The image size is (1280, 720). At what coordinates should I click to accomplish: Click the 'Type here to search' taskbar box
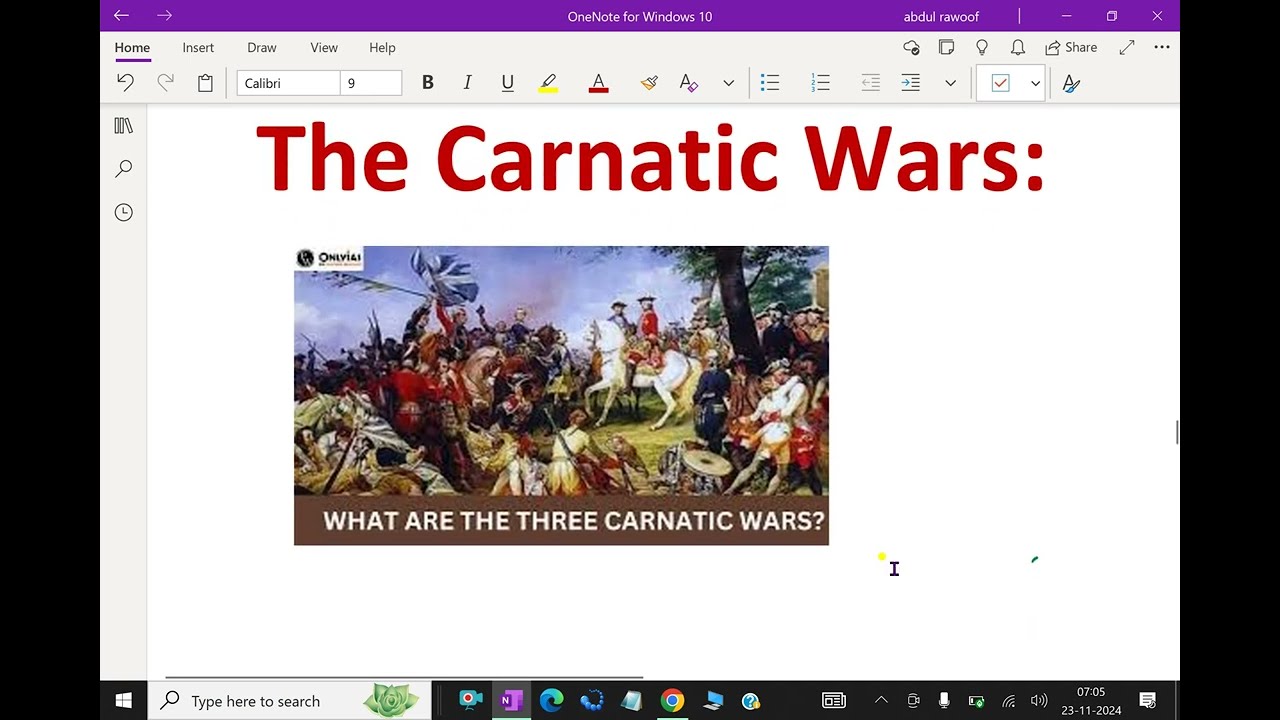(x=290, y=701)
